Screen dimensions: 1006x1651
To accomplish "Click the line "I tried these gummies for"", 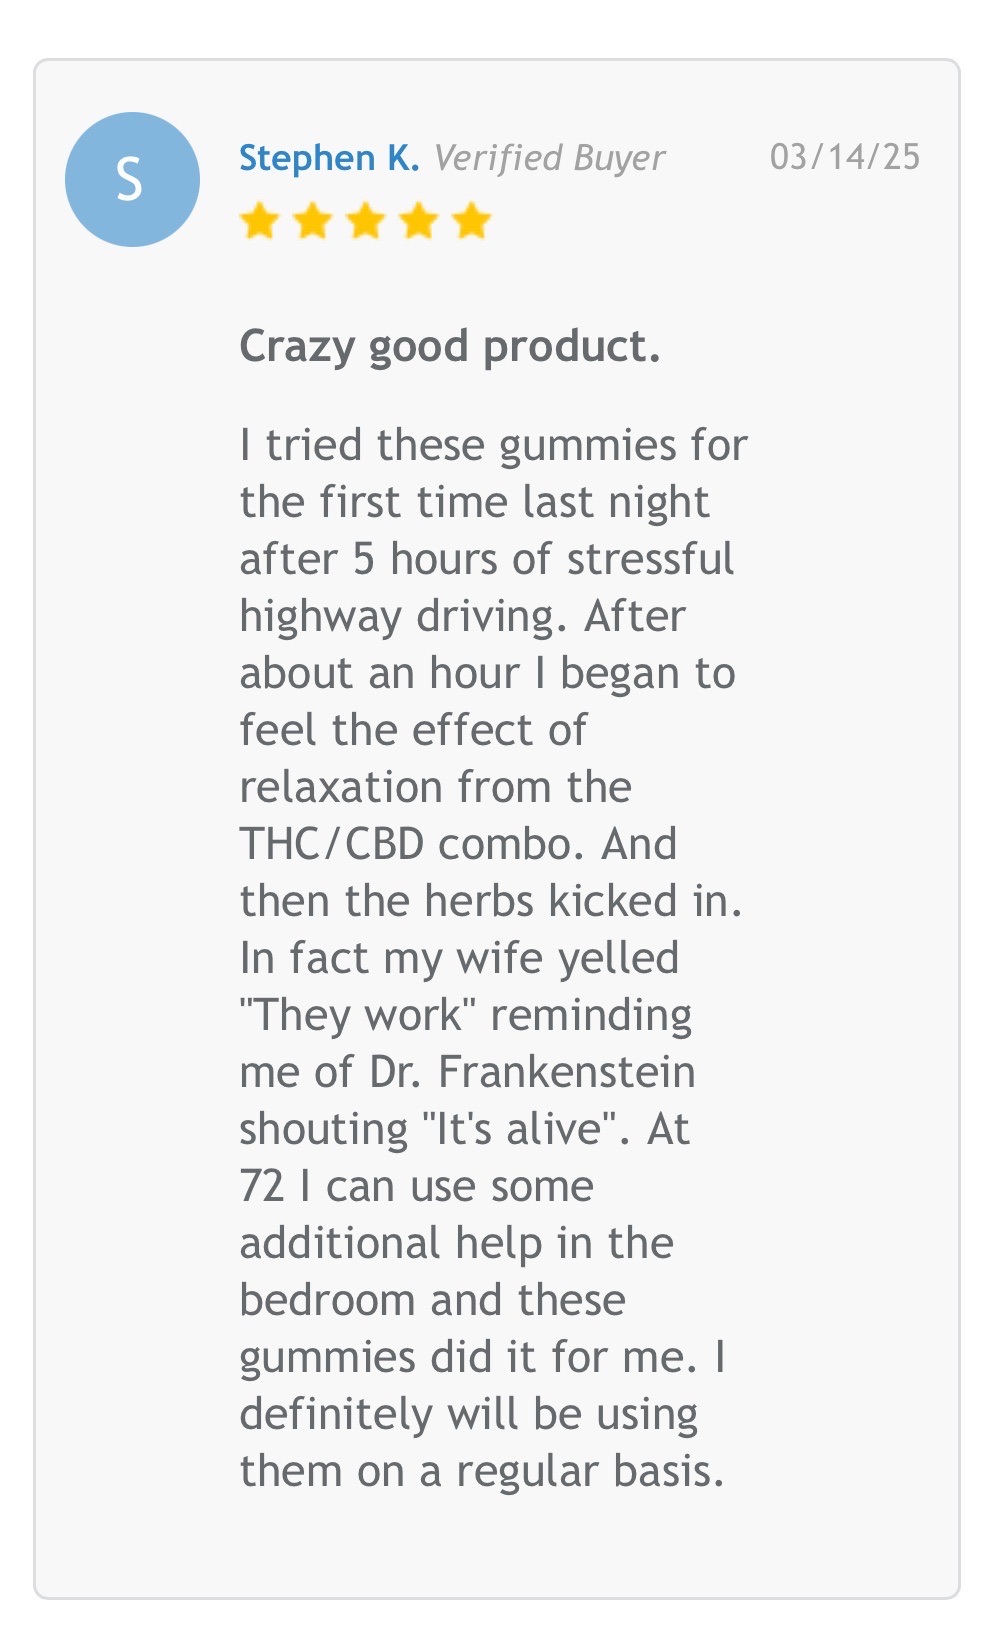I will (493, 445).
